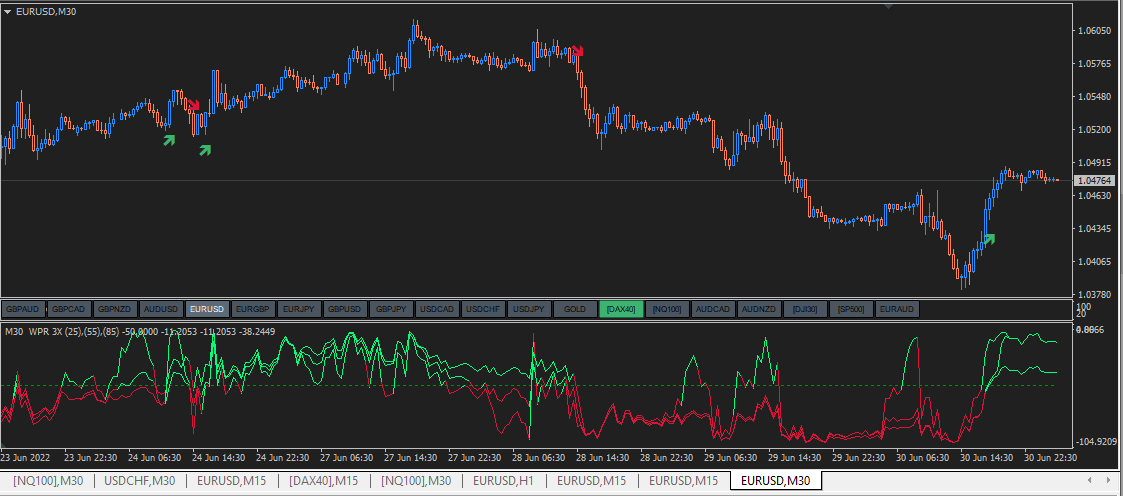Click price axis level 1.05765
The image size is (1123, 496).
tap(1093, 64)
